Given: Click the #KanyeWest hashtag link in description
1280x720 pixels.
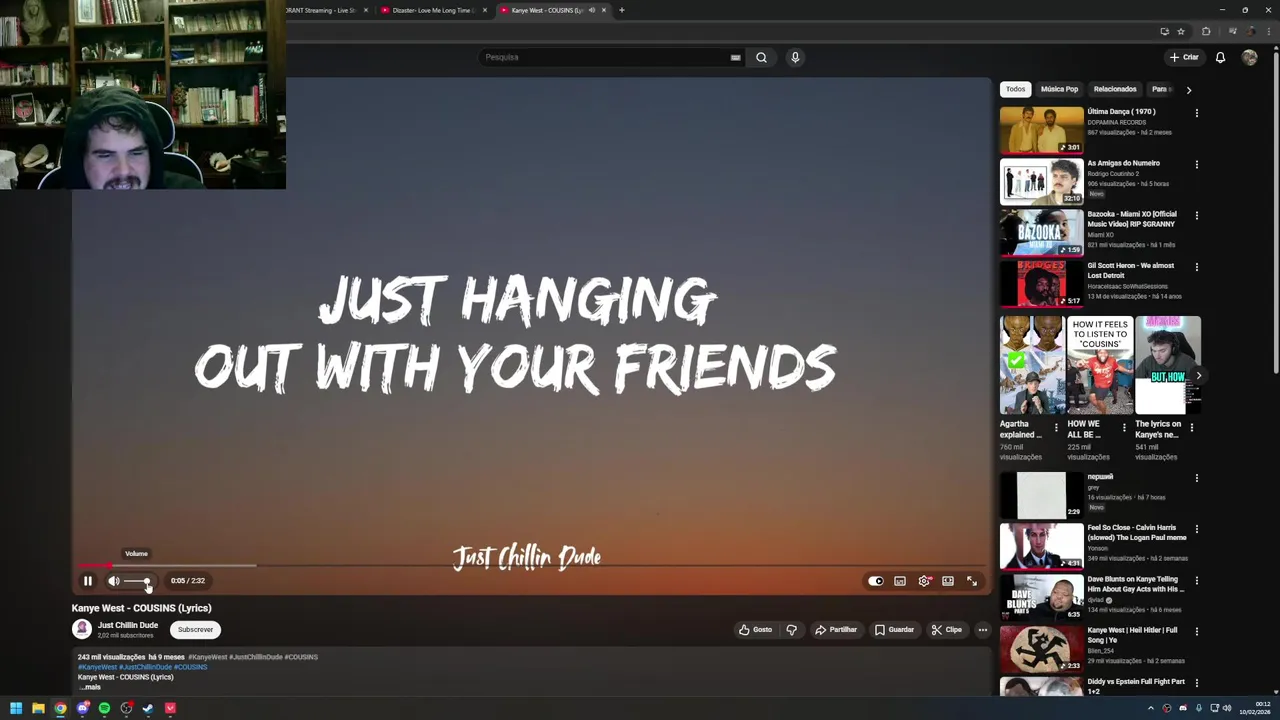Looking at the screenshot, I should tap(97, 667).
